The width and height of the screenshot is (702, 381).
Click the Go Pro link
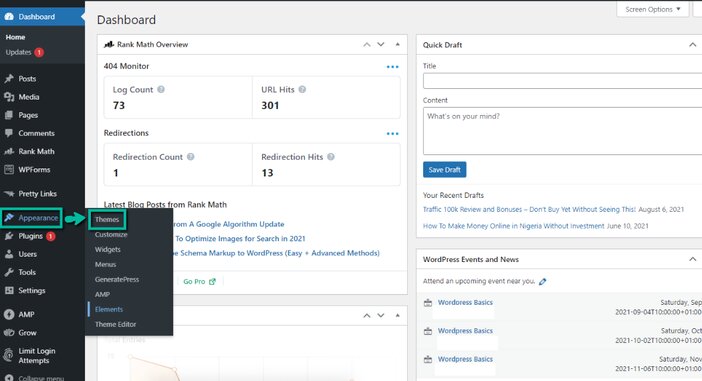[199, 281]
